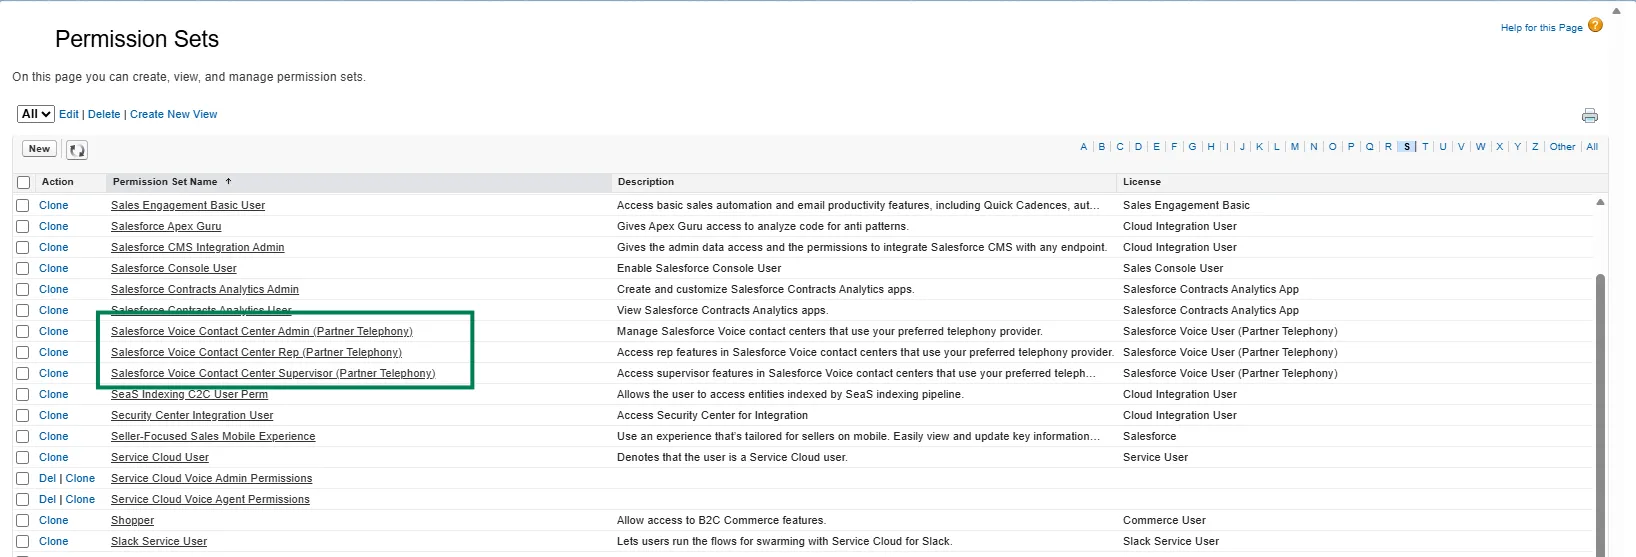Open Slack Service User permission set
Viewport: 1636px width, 557px height.
pos(159,541)
